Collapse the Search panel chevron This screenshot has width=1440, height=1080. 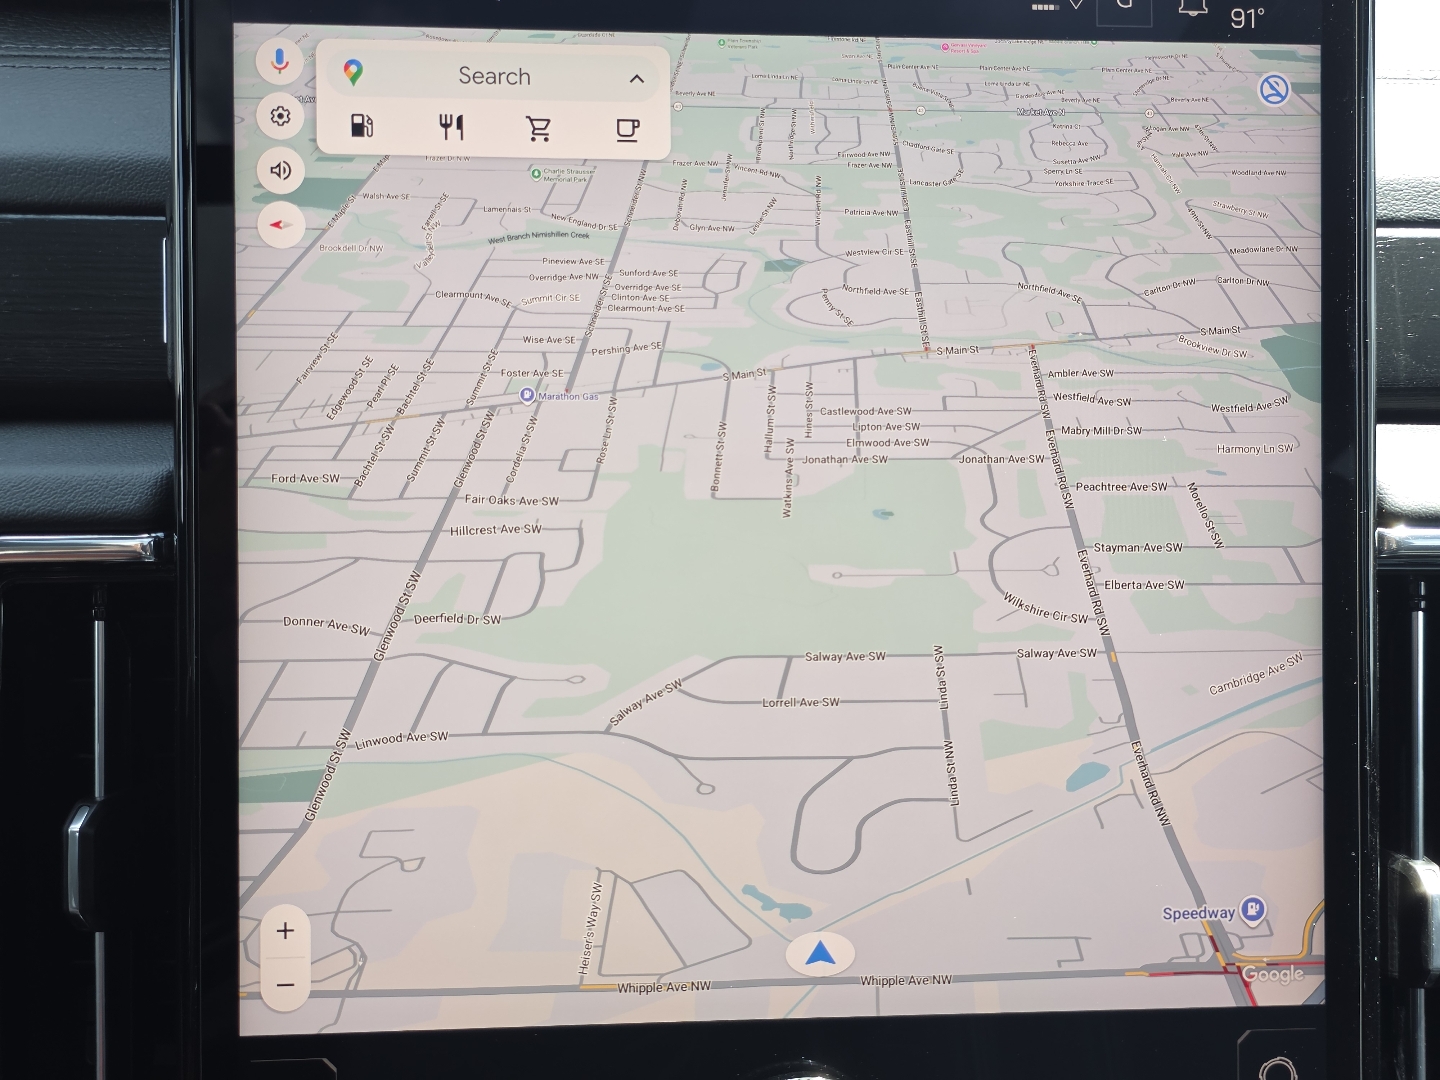[x=637, y=79]
